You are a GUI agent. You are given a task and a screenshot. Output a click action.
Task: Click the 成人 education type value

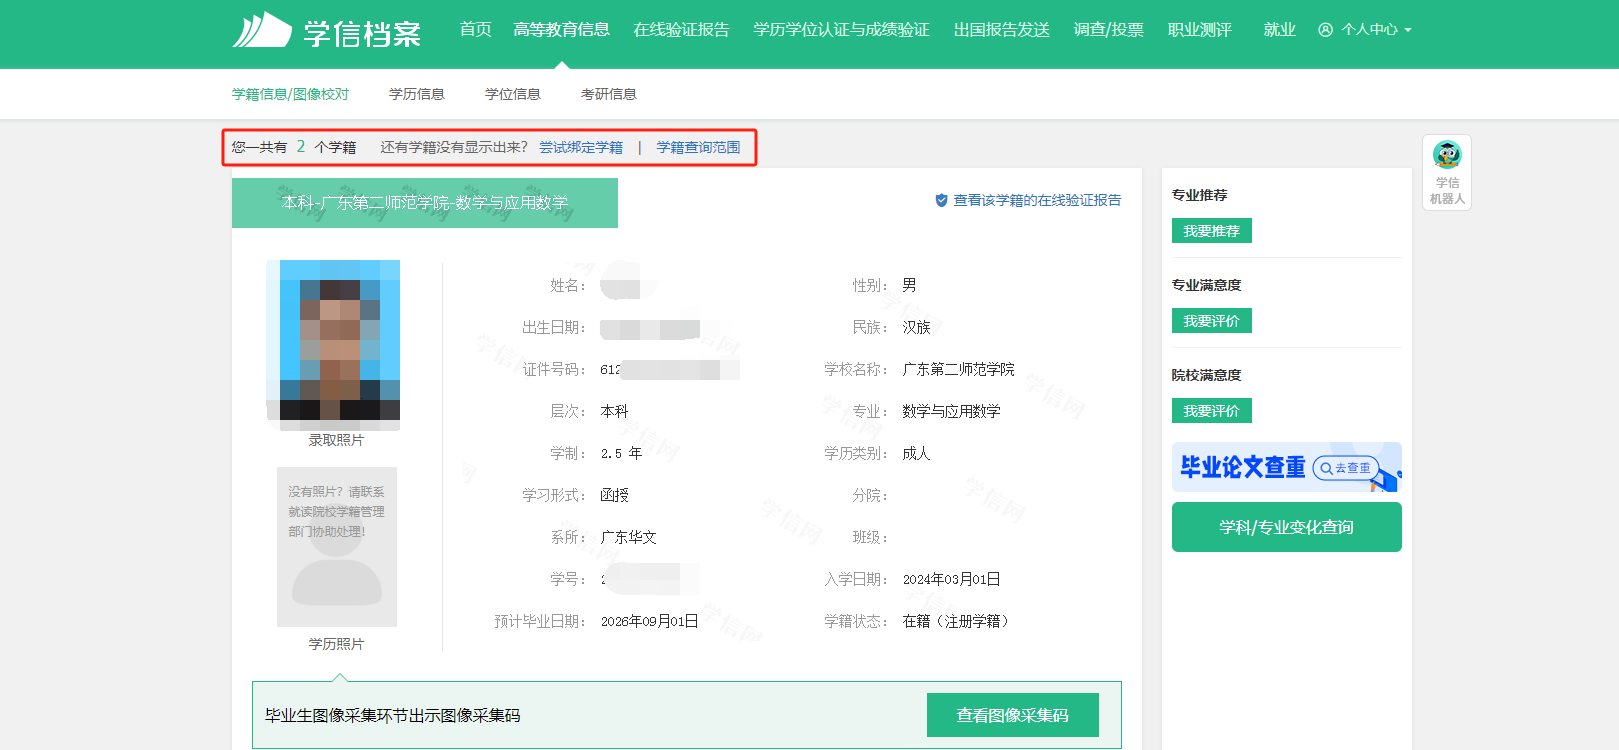pyautogui.click(x=916, y=453)
